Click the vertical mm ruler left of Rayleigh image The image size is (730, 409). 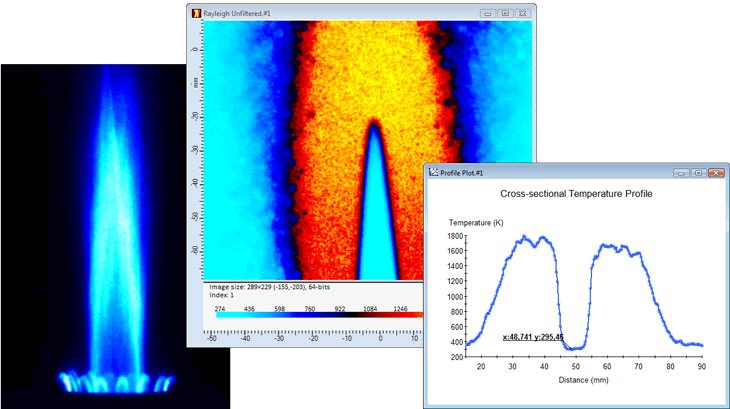[x=197, y=150]
